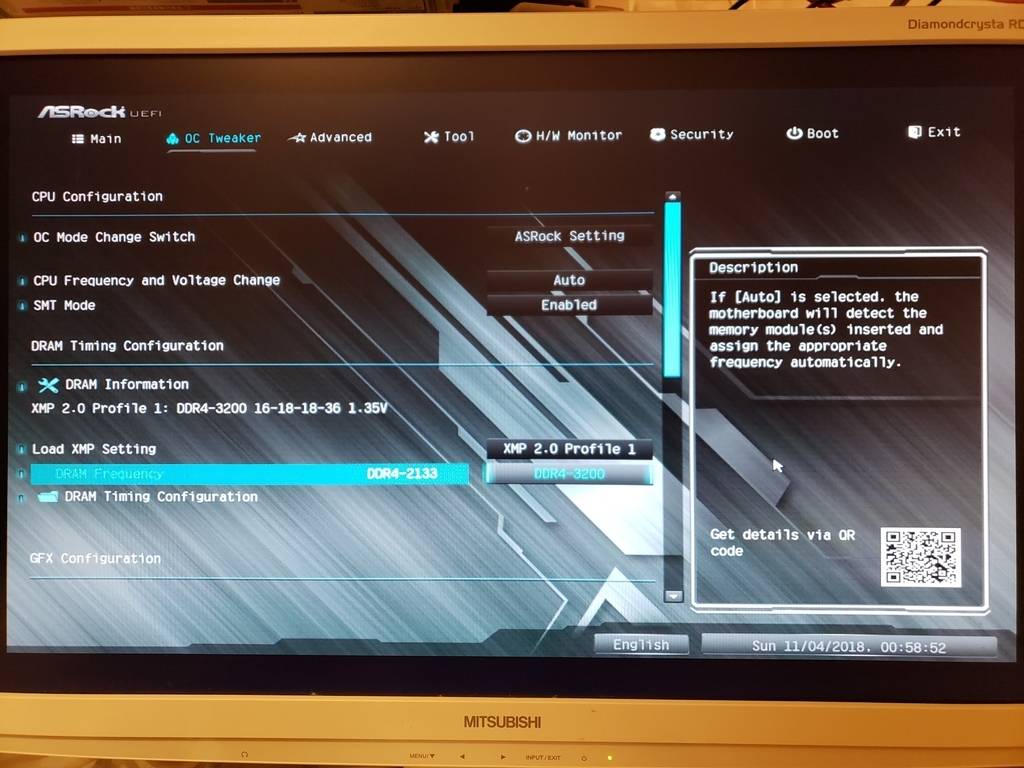Click the ASRock UEFI logo
Viewport: 1024px width, 768px height.
(99, 112)
